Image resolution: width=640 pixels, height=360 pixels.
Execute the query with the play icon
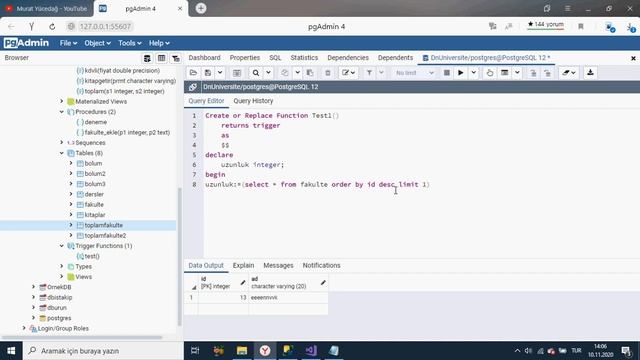pyautogui.click(x=460, y=73)
